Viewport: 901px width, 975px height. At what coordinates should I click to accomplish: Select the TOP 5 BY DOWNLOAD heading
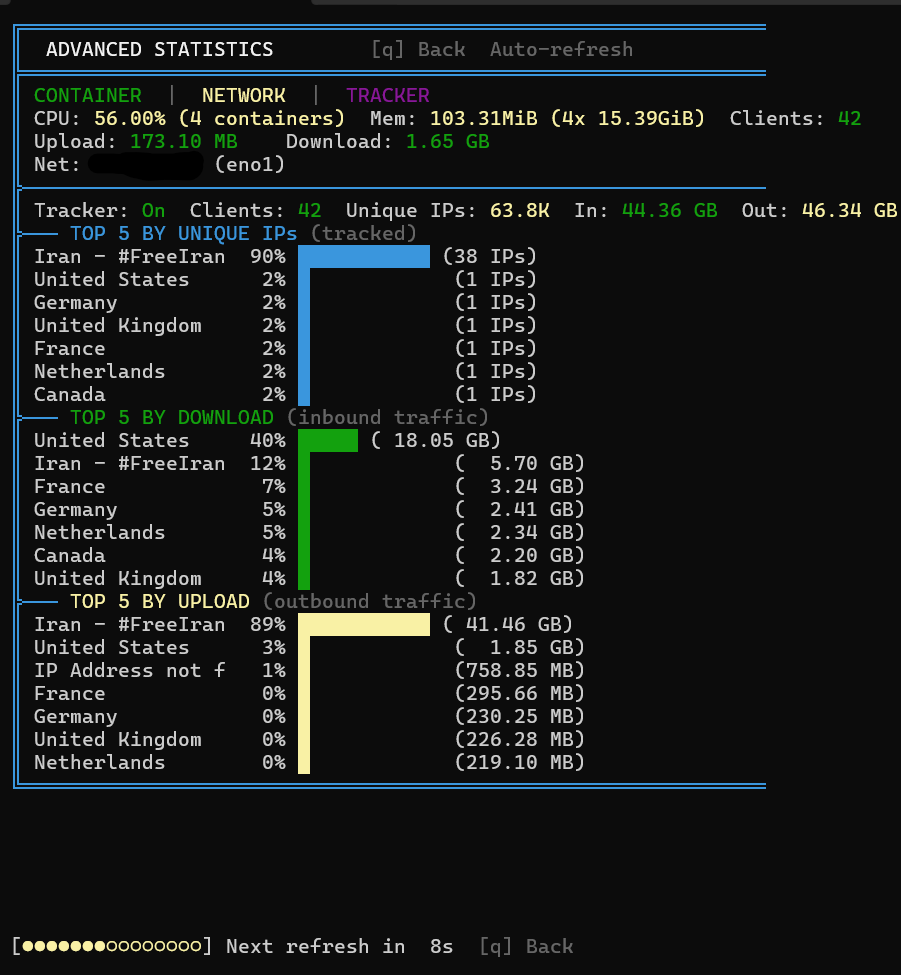click(x=171, y=418)
